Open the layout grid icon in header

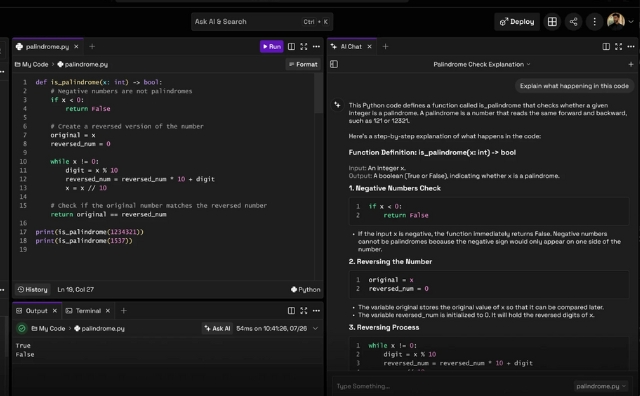tap(552, 22)
